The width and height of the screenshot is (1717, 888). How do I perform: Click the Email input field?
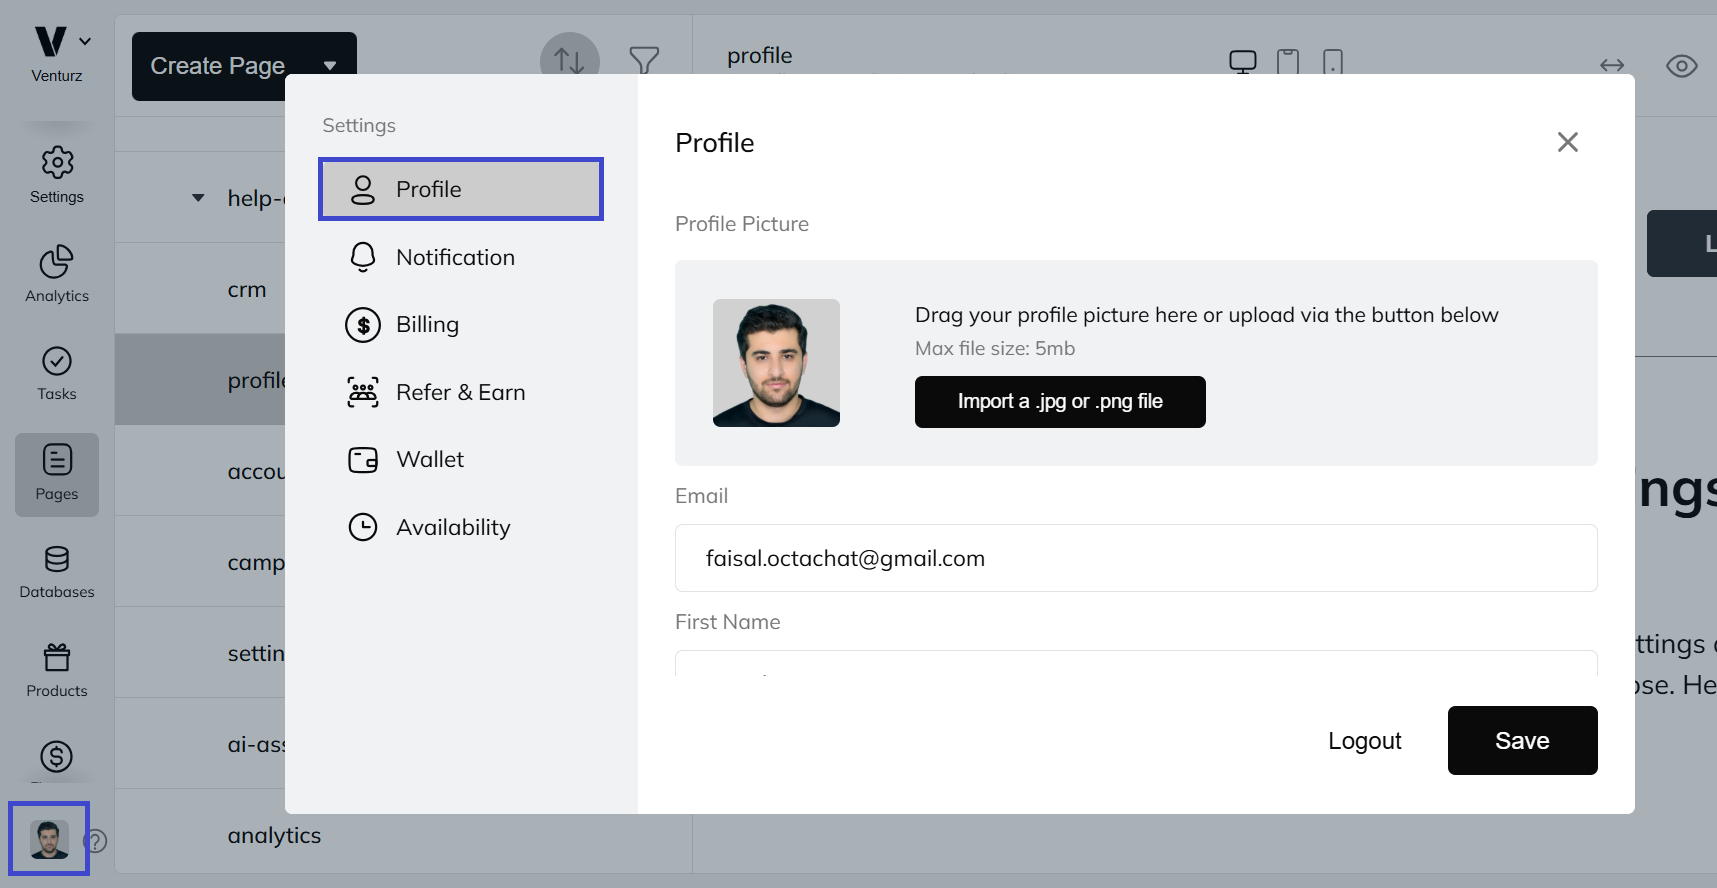pos(1136,558)
